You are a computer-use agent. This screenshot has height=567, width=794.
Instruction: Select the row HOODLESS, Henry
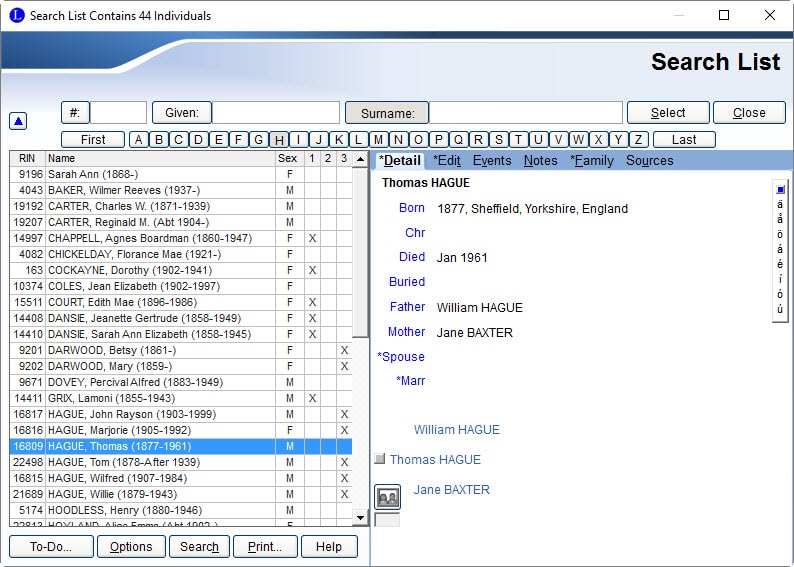point(181,510)
